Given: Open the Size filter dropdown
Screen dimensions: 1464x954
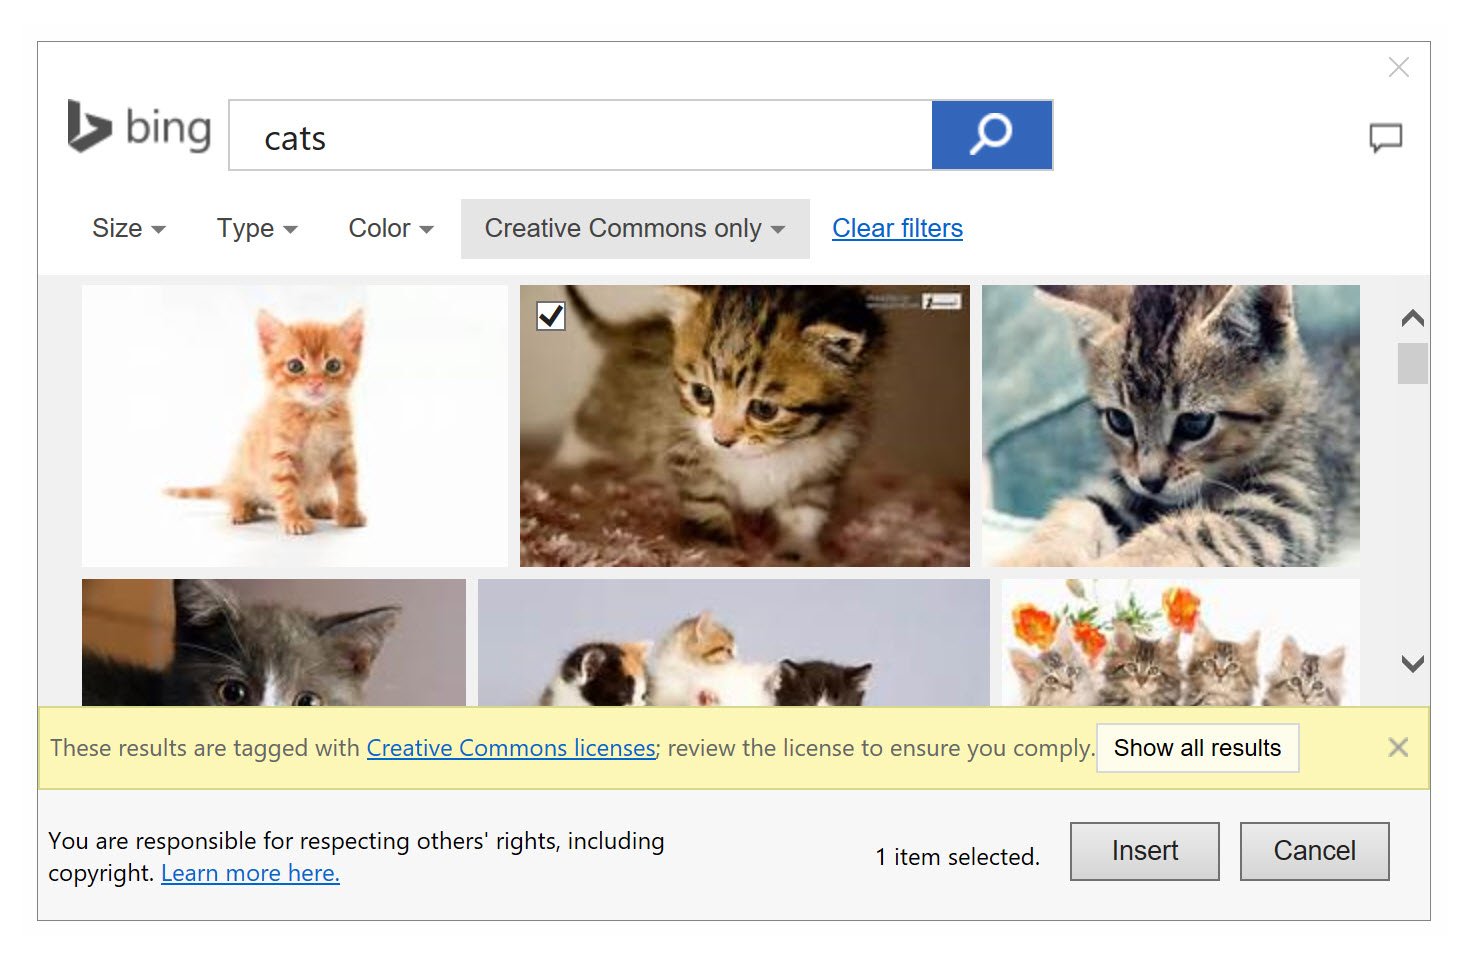Looking at the screenshot, I should pyautogui.click(x=128, y=229).
